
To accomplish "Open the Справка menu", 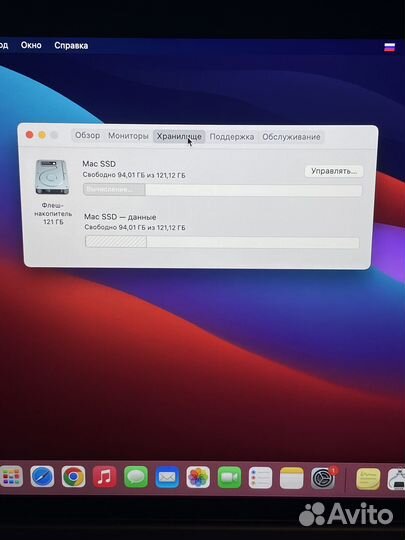I will [x=71, y=45].
